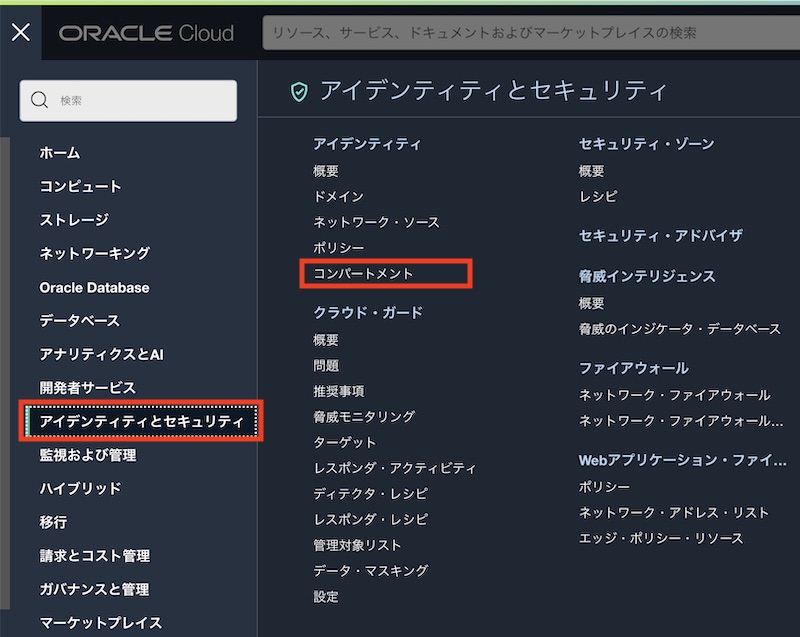The image size is (800, 637).
Task: Select アイデンティティとセキュリティ in left menu
Action: pos(141,421)
